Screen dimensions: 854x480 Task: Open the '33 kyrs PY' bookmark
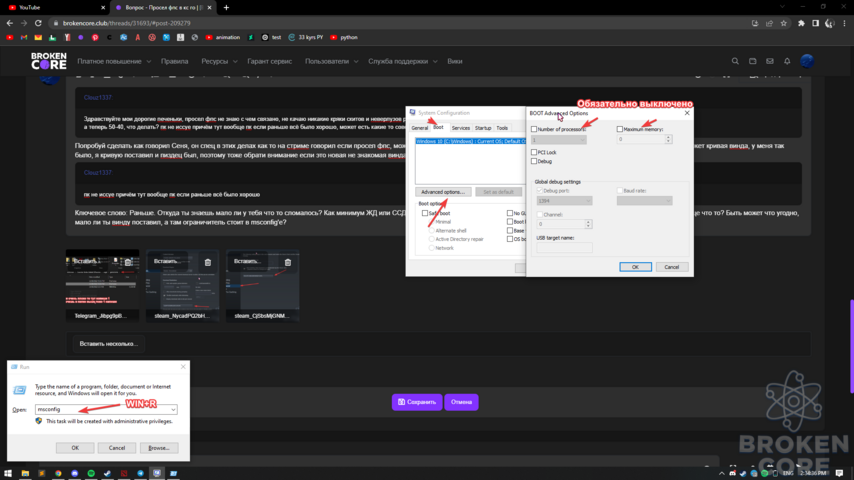[x=306, y=38]
